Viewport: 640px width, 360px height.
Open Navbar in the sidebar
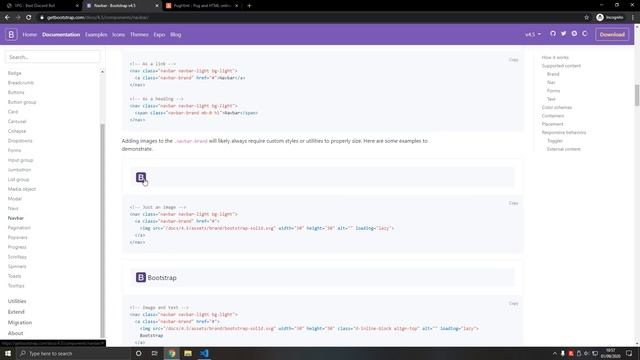tap(16, 218)
